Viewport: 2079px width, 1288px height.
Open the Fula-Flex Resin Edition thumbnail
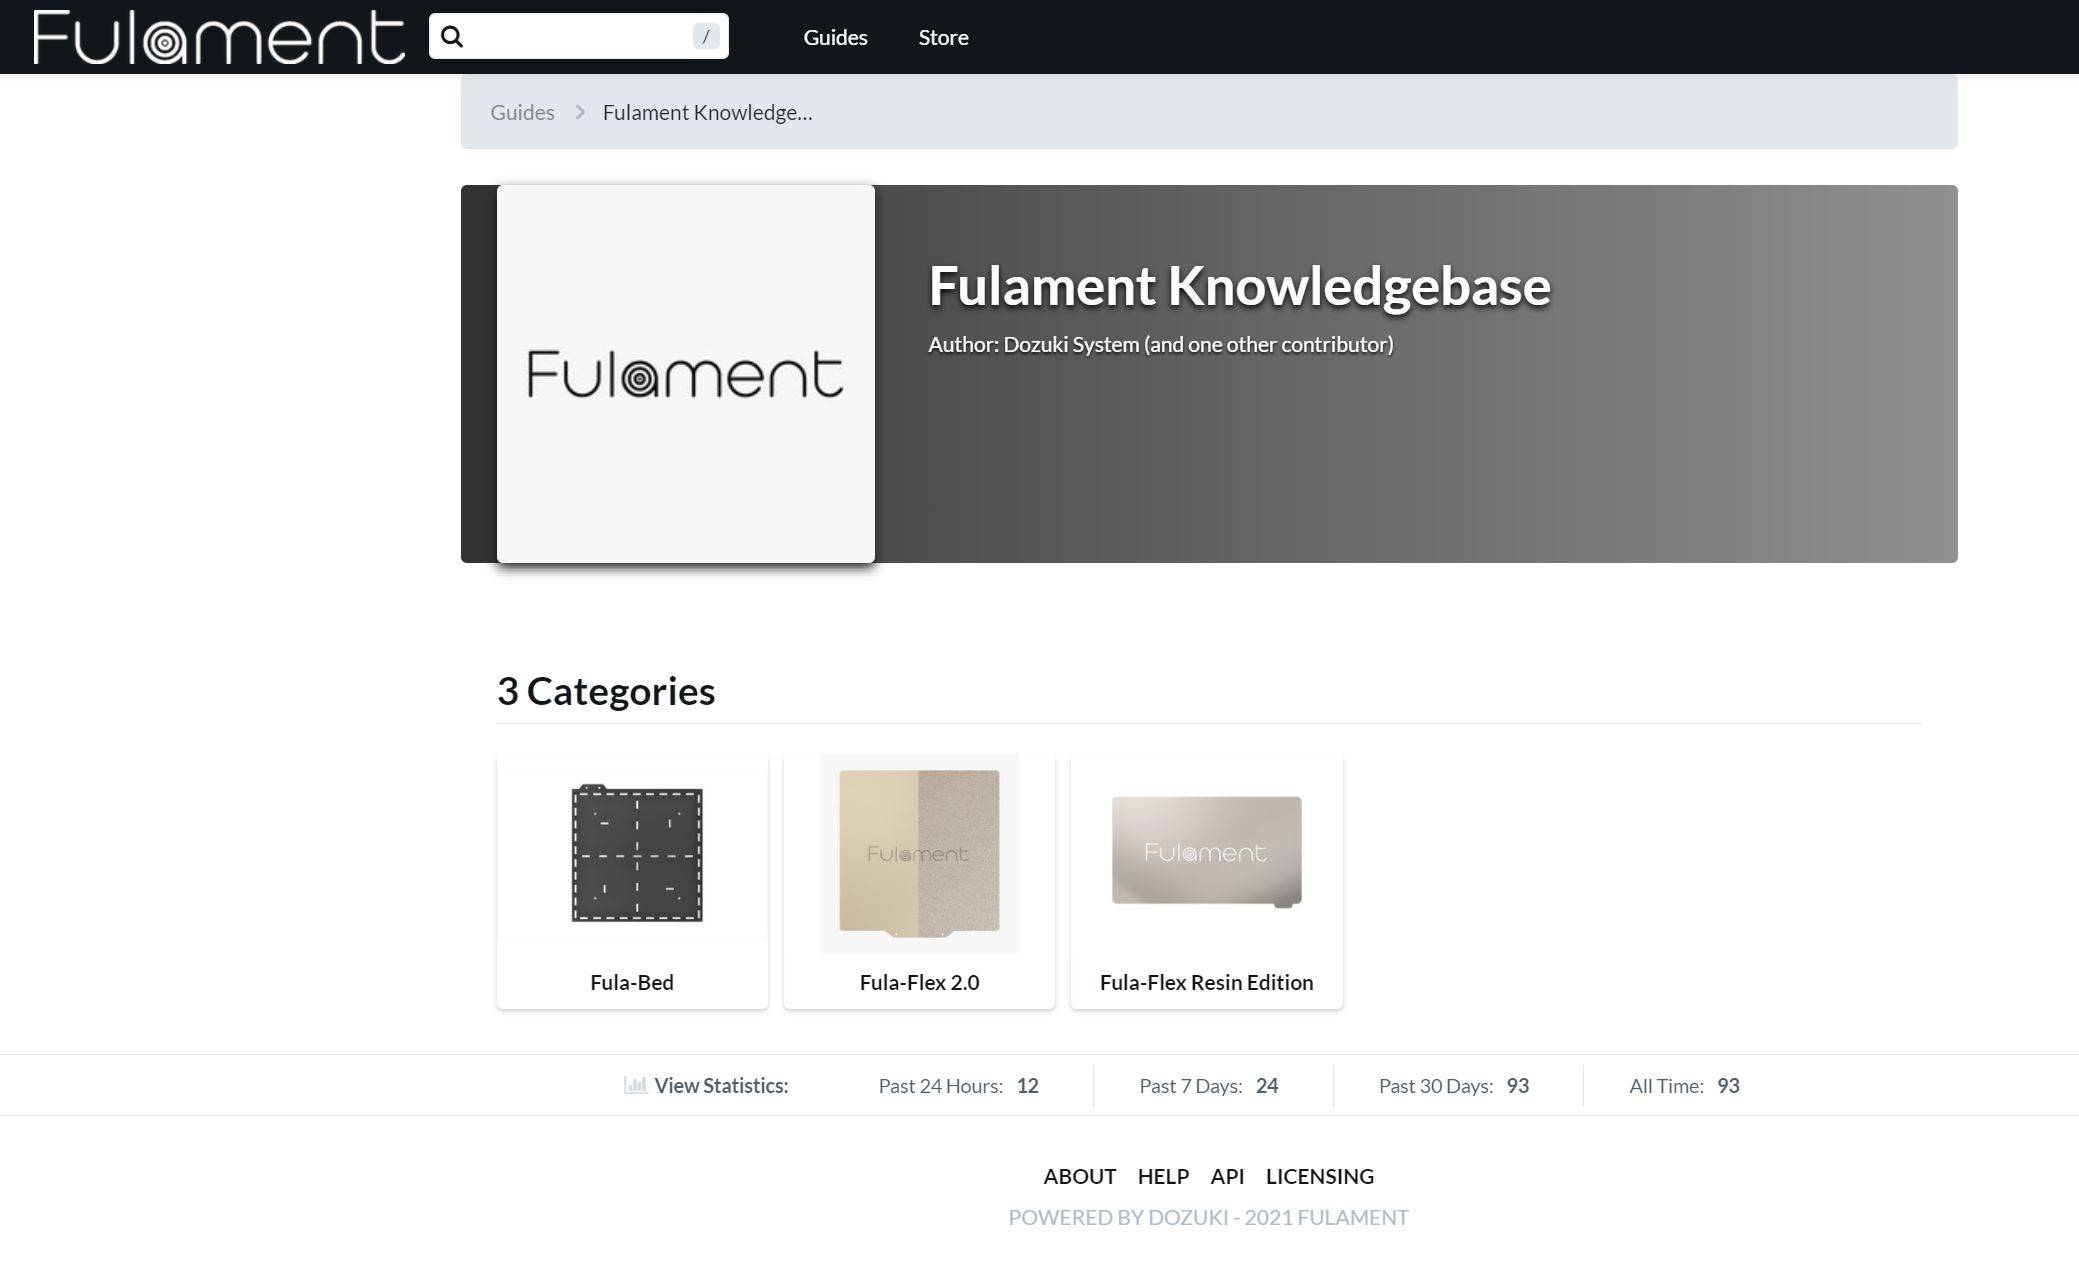(x=1206, y=852)
